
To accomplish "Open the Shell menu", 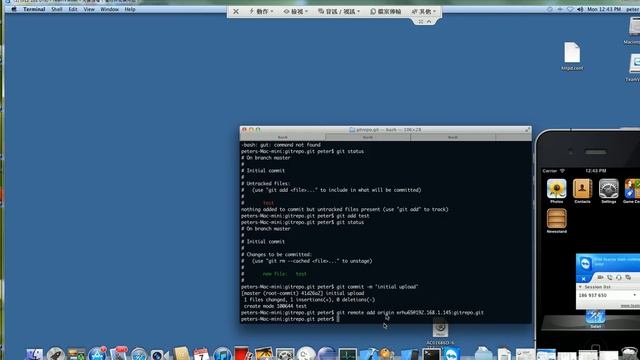I will pos(57,9).
